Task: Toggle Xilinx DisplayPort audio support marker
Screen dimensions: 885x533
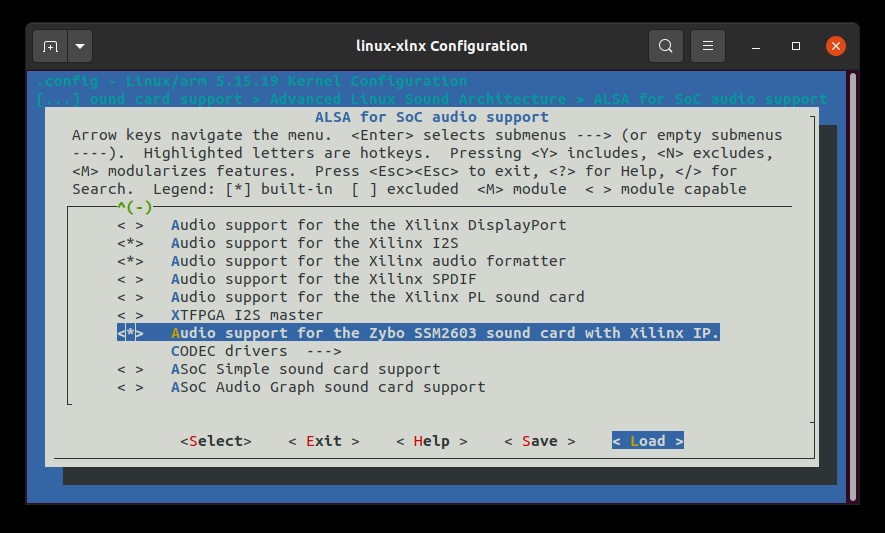Action: click(x=130, y=225)
